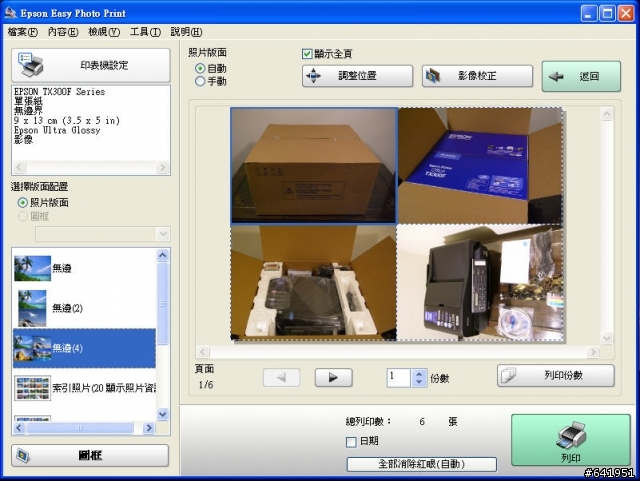Click the large green 列印 button
Image resolution: width=640 pixels, height=481 pixels.
pyautogui.click(x=571, y=440)
